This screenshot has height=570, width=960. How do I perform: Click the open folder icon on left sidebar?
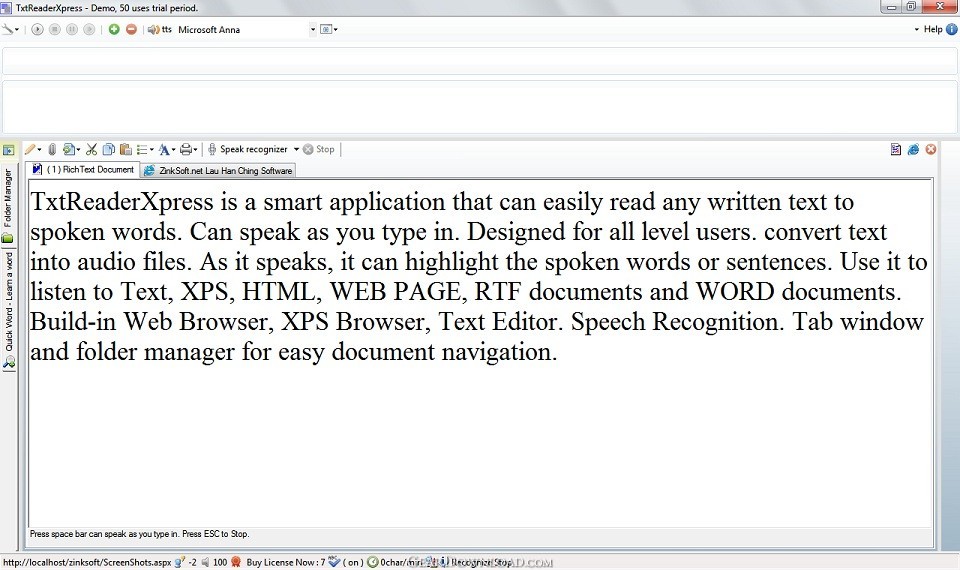(x=7, y=239)
